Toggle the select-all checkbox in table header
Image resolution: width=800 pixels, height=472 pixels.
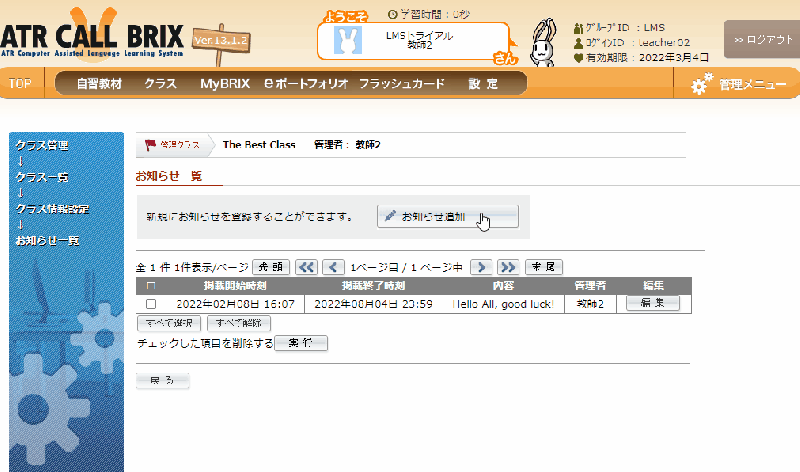[x=151, y=286]
